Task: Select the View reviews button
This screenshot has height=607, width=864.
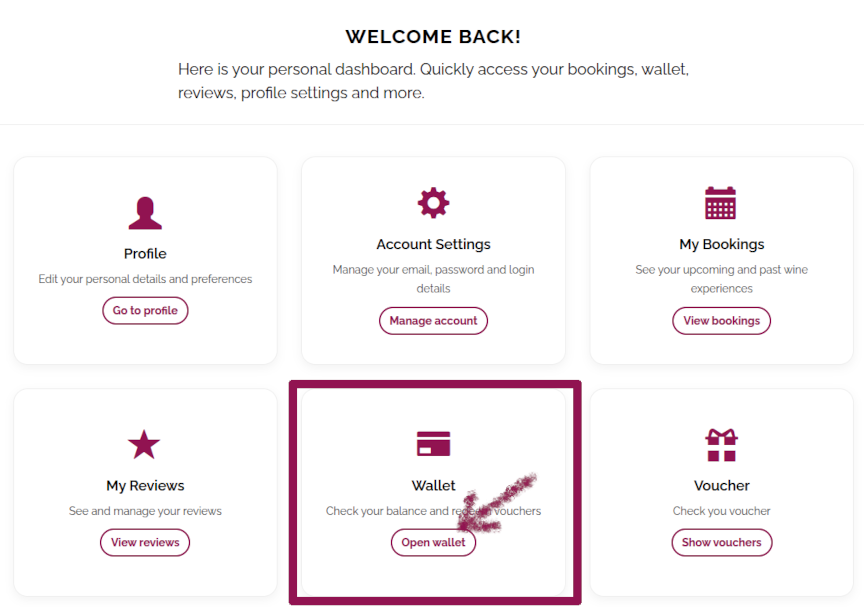Action: [145, 542]
